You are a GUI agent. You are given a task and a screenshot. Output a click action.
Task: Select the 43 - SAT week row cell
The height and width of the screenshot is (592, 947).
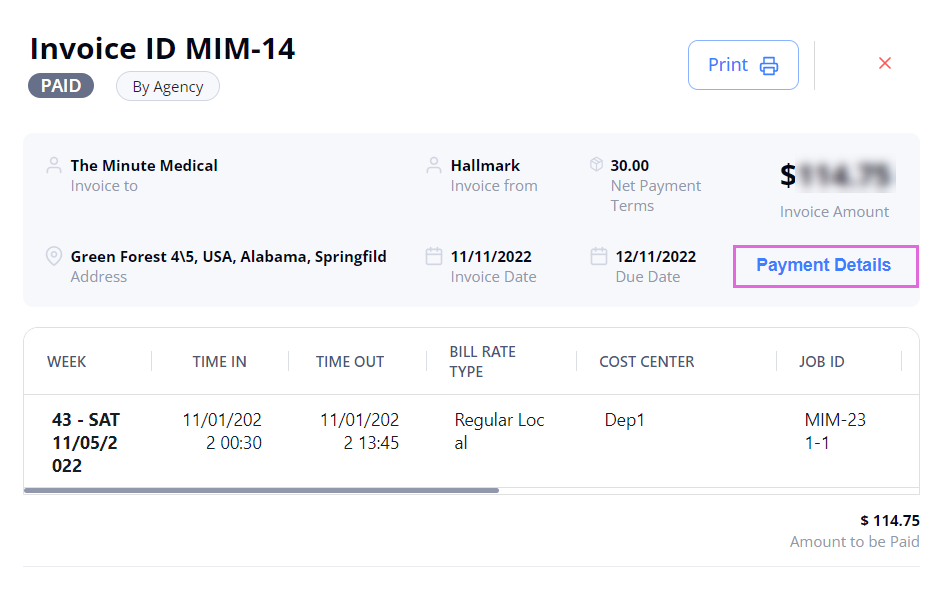85,442
